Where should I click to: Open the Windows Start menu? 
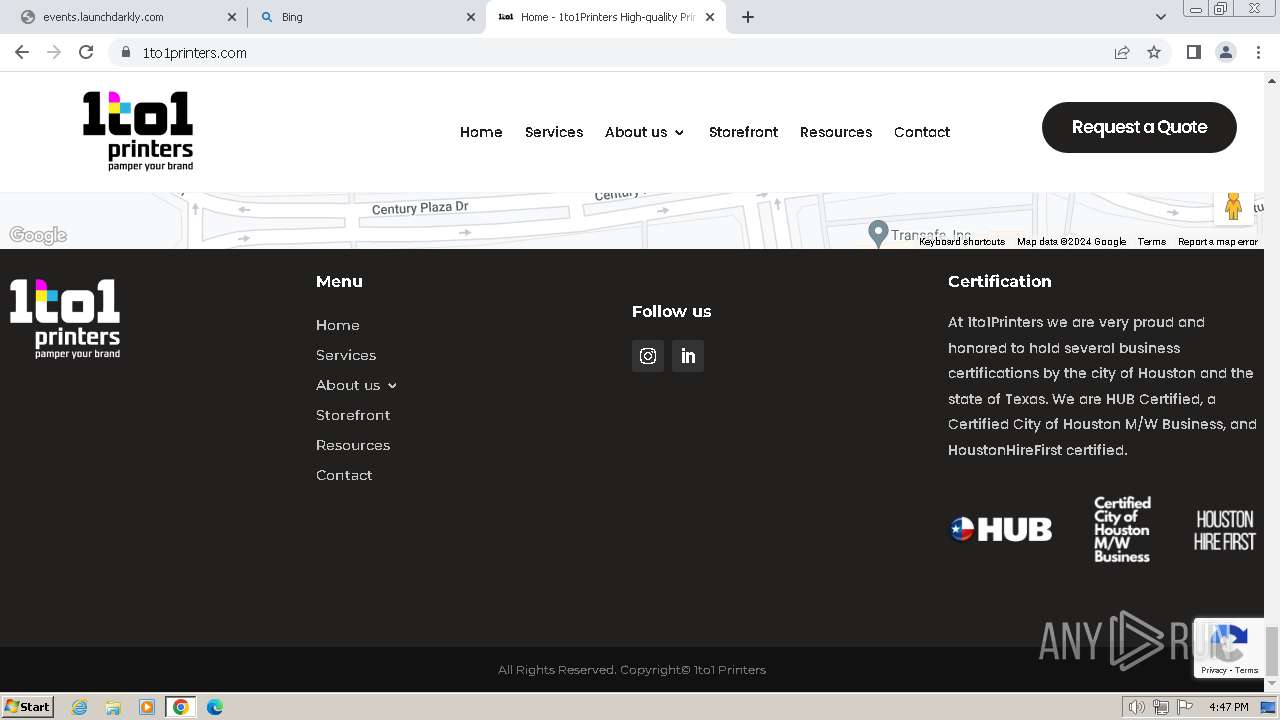[x=27, y=706]
